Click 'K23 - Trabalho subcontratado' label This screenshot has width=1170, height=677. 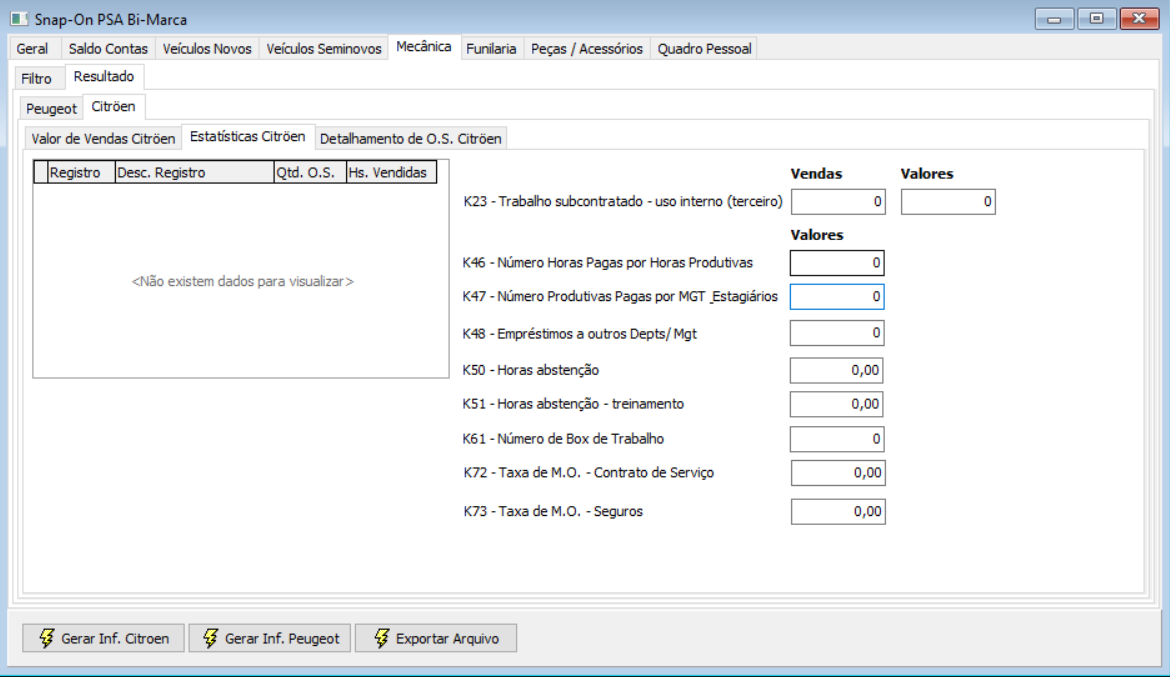pos(623,202)
